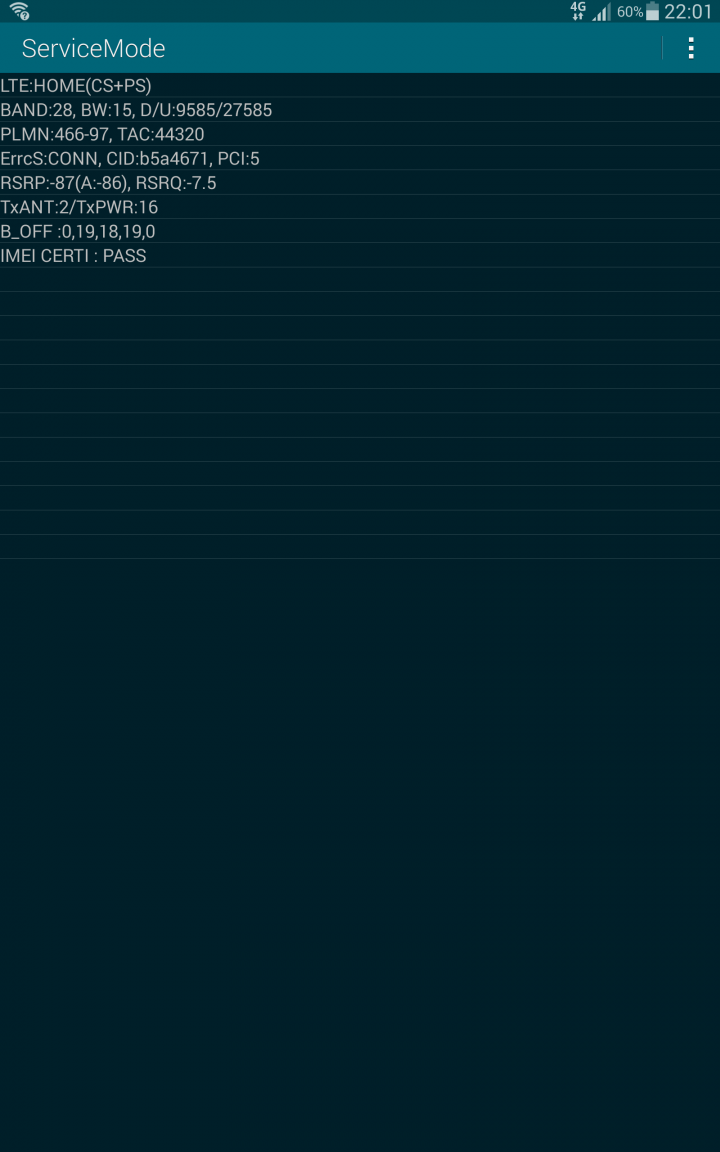Tap the cellular signal strength bars
720x1152 pixels.
click(602, 12)
